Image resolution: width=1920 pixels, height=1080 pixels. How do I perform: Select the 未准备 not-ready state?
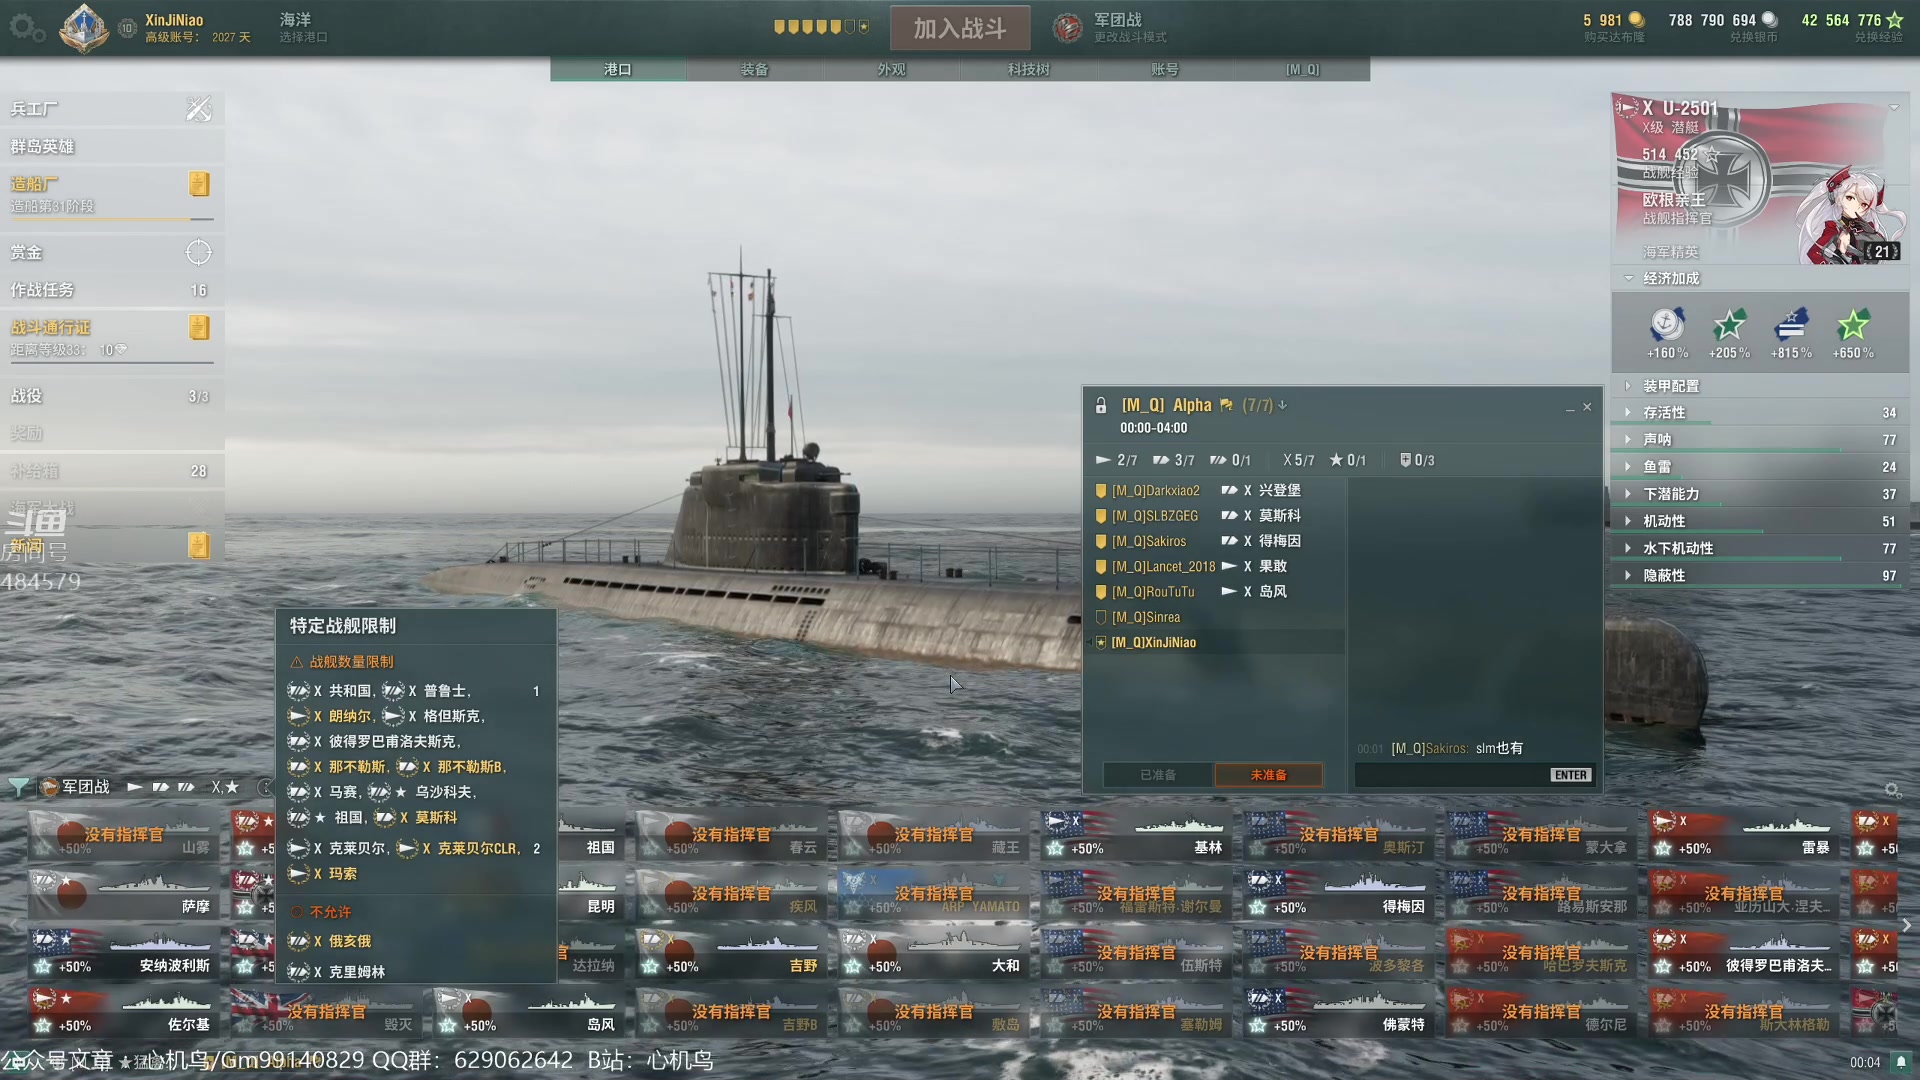[1268, 775]
